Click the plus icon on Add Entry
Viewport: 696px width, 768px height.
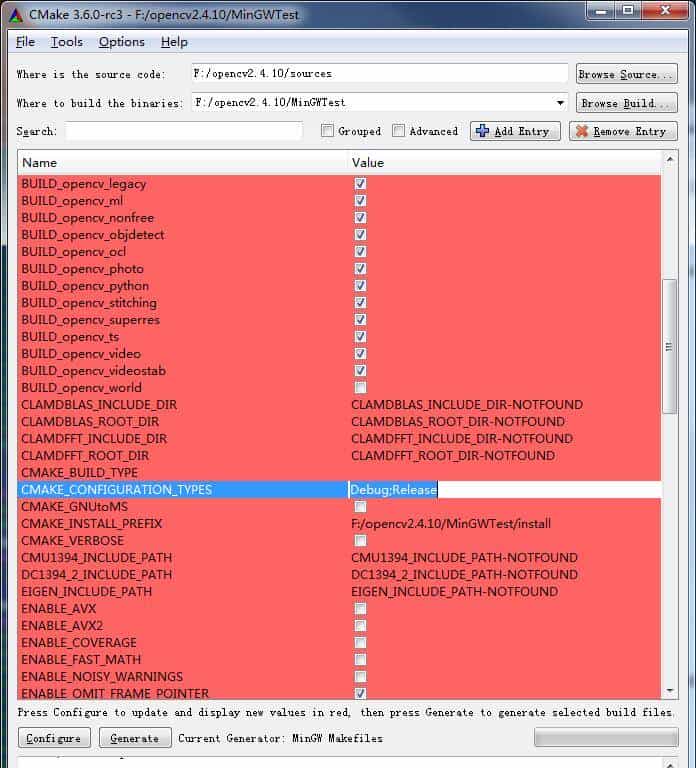click(x=482, y=131)
